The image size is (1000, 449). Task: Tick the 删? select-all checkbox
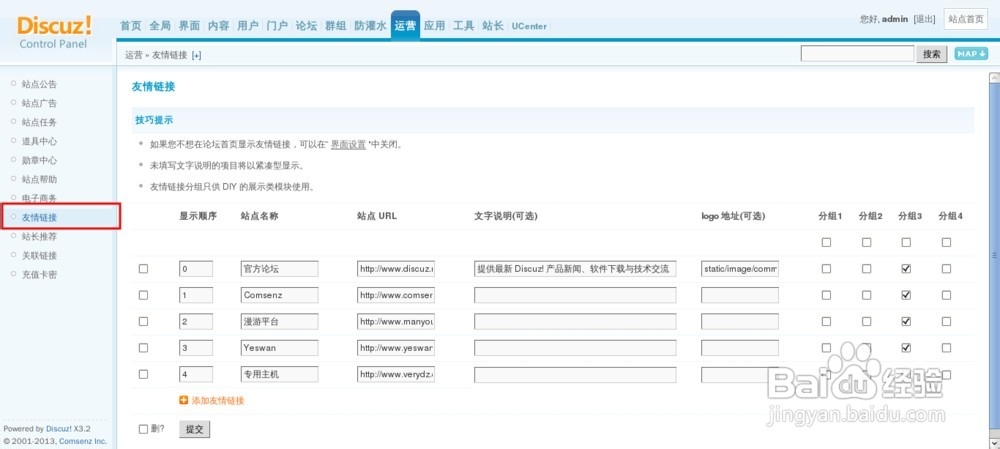143,429
